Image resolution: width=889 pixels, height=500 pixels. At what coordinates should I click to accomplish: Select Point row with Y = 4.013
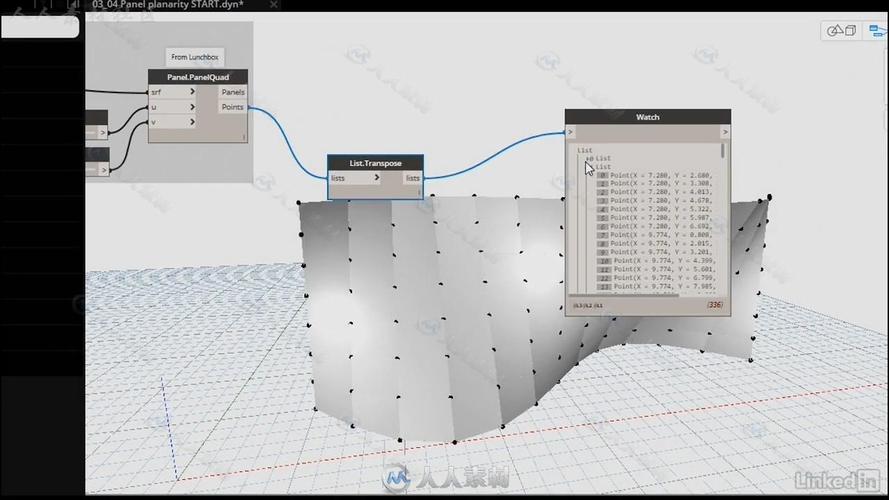click(655, 192)
